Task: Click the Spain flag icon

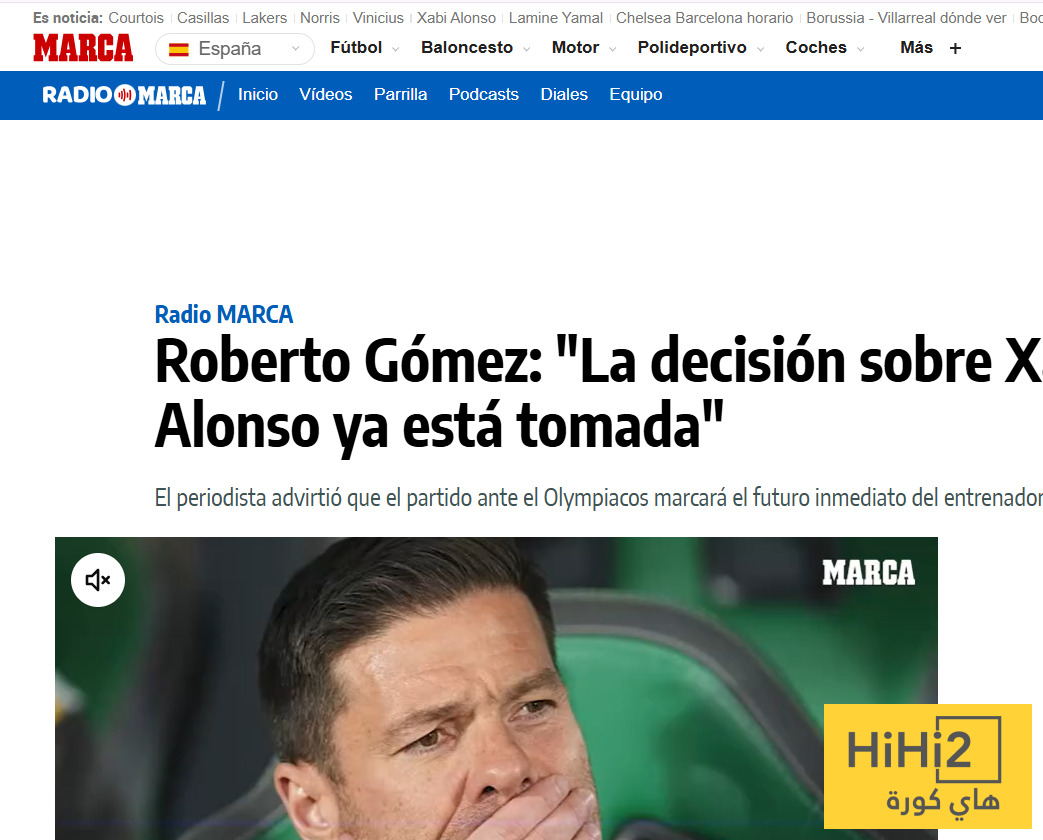Action: pos(179,49)
